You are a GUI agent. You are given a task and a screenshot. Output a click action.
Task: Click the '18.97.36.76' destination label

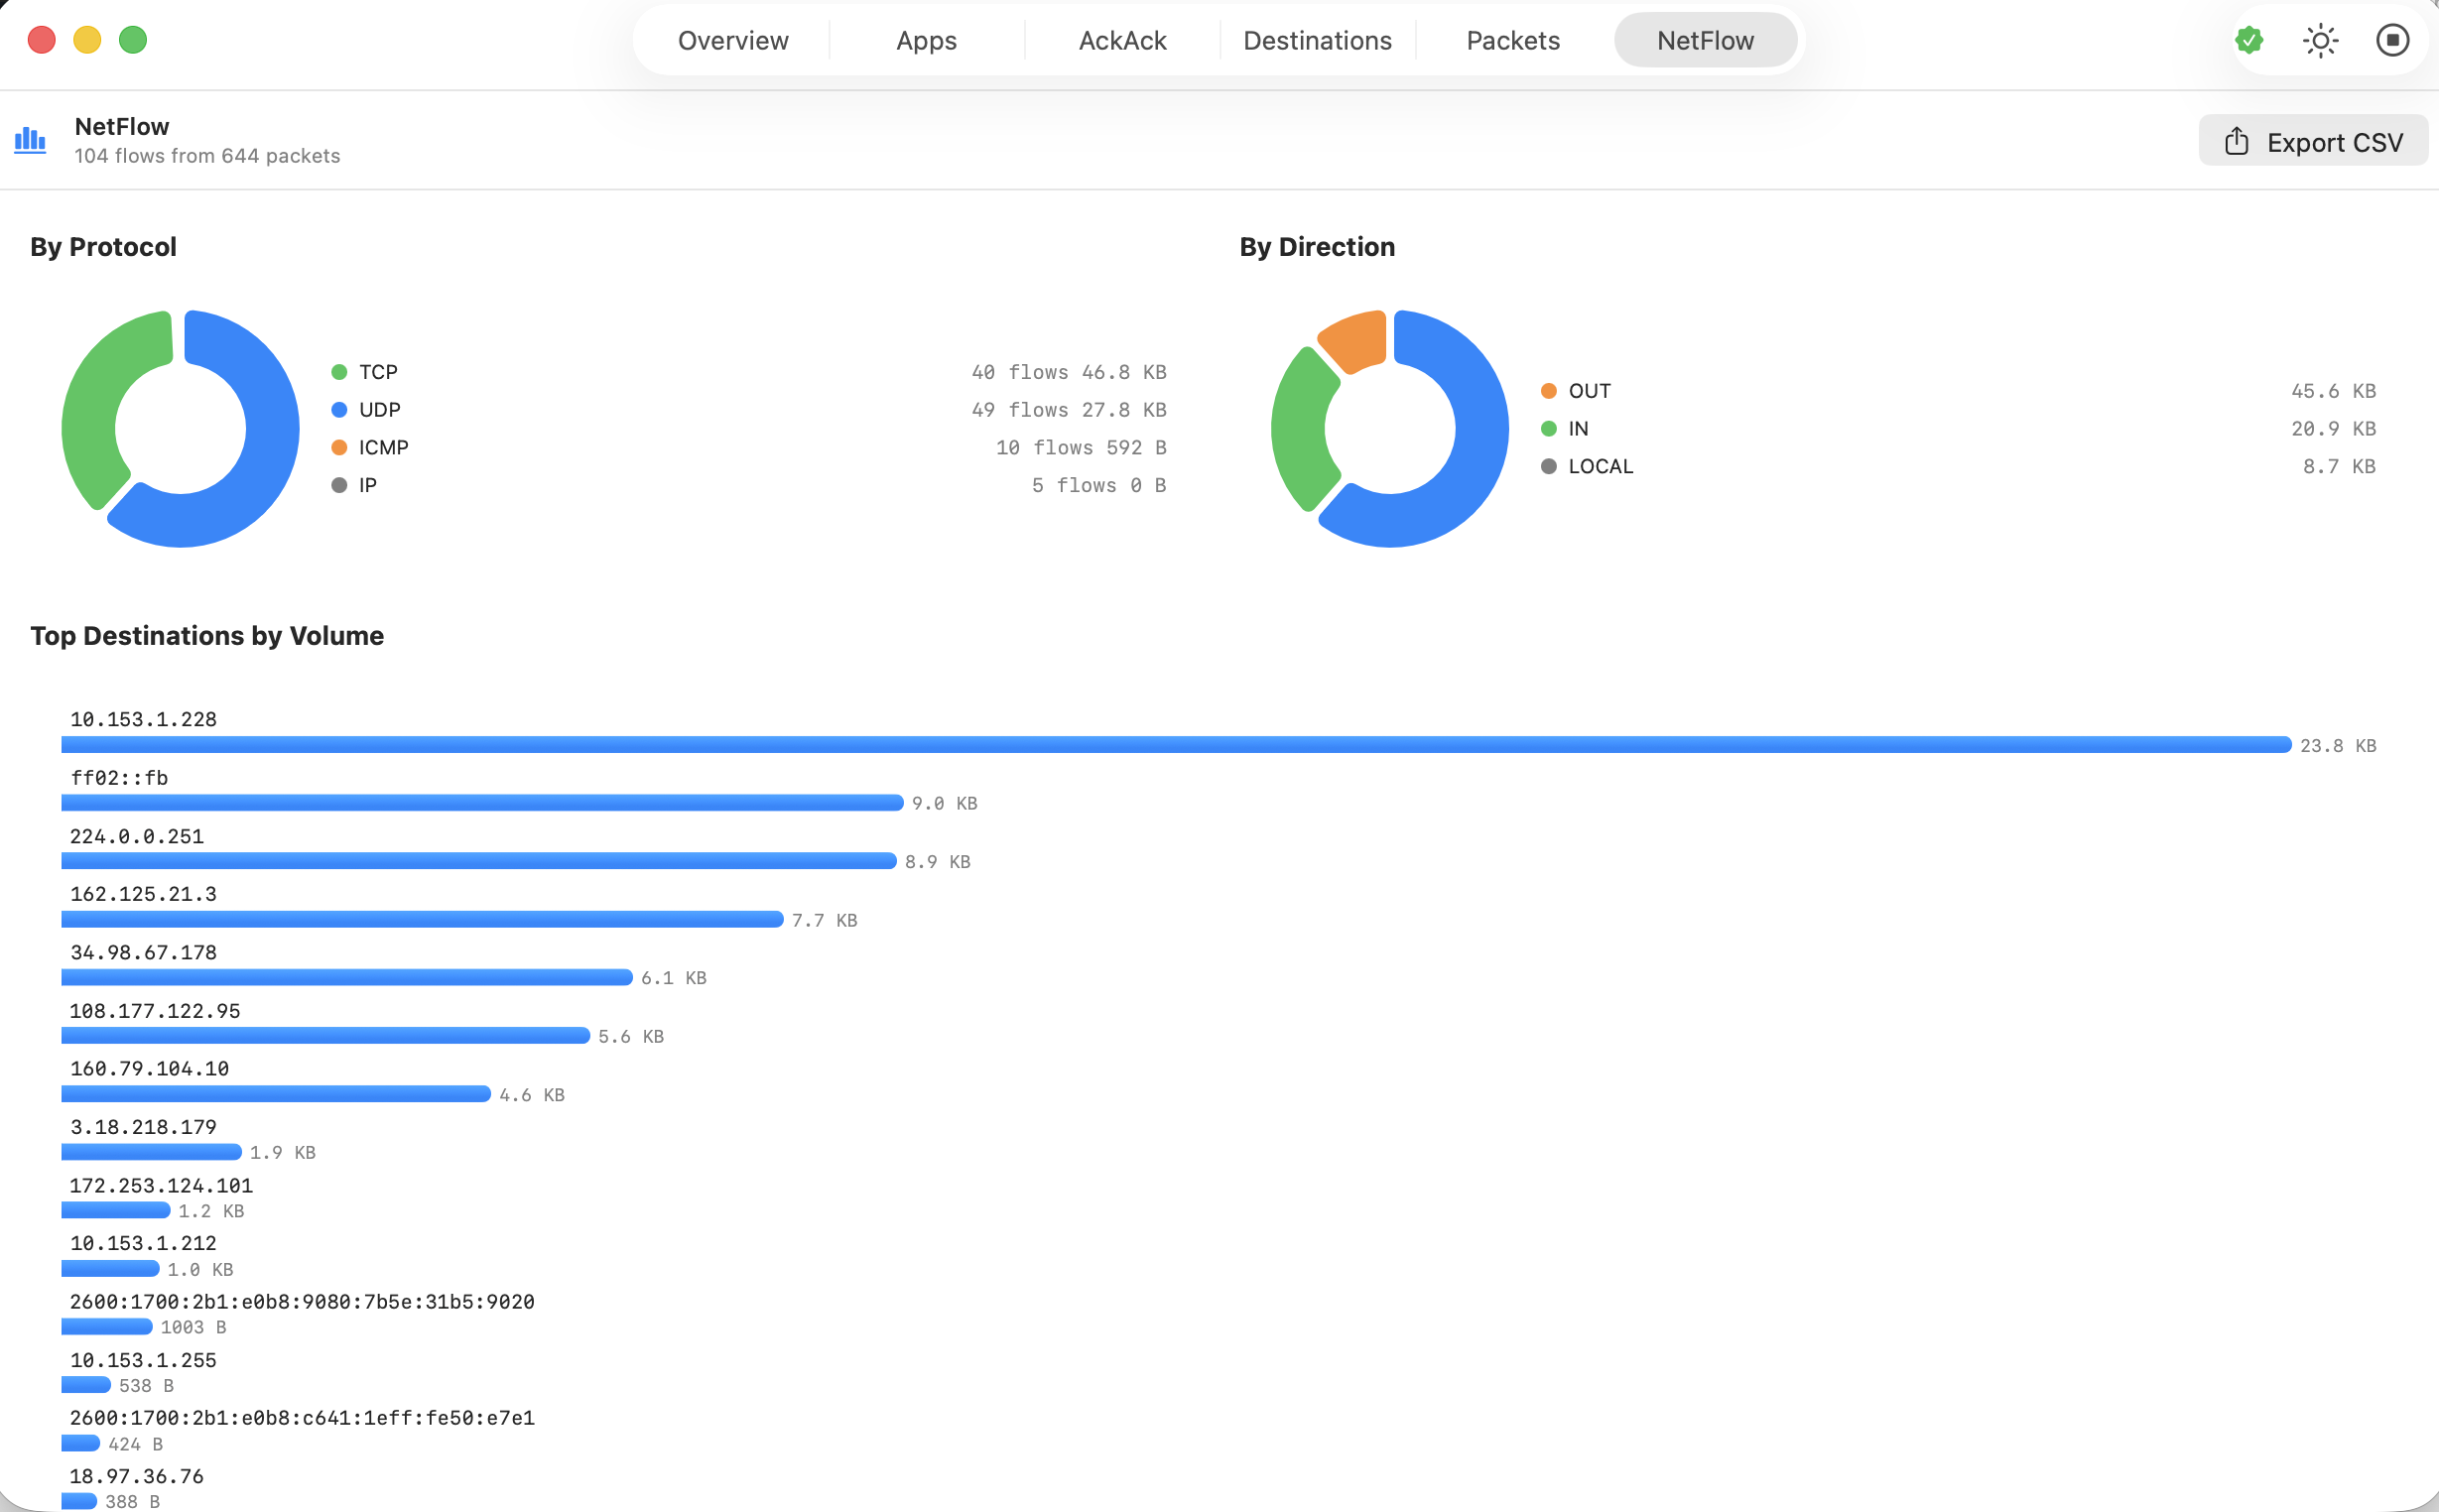pyautogui.click(x=137, y=1477)
